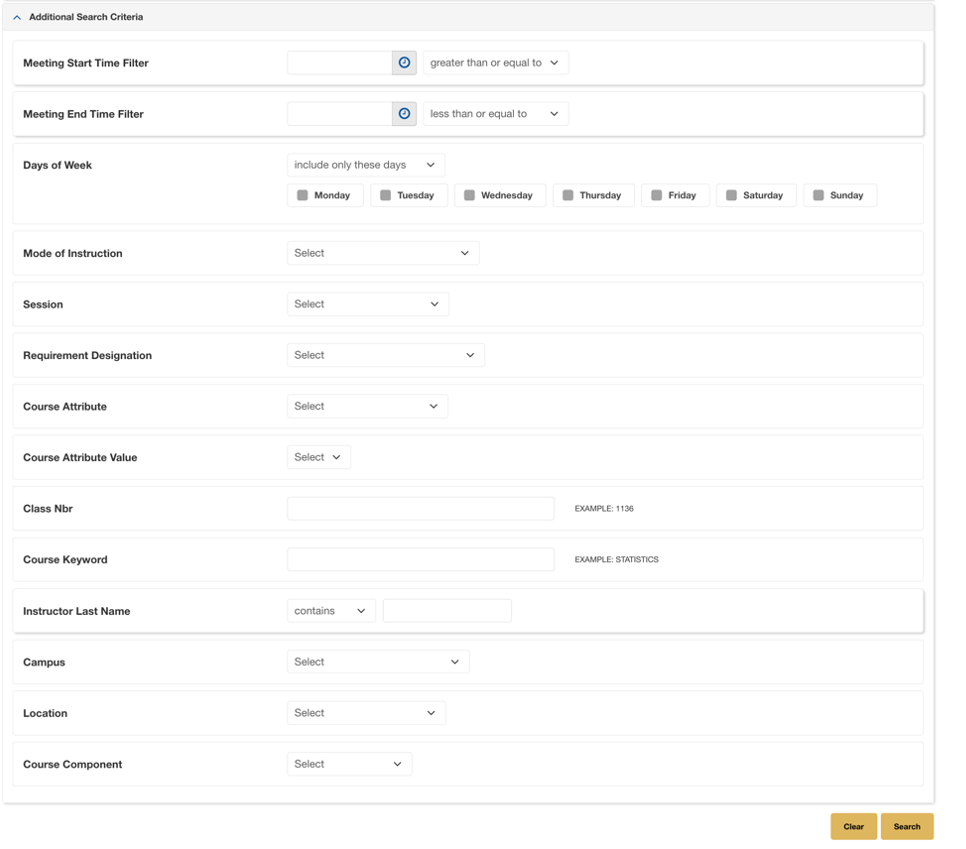Screen dimensions: 966x849
Task: Open the end time clock picker
Action: click(x=404, y=113)
